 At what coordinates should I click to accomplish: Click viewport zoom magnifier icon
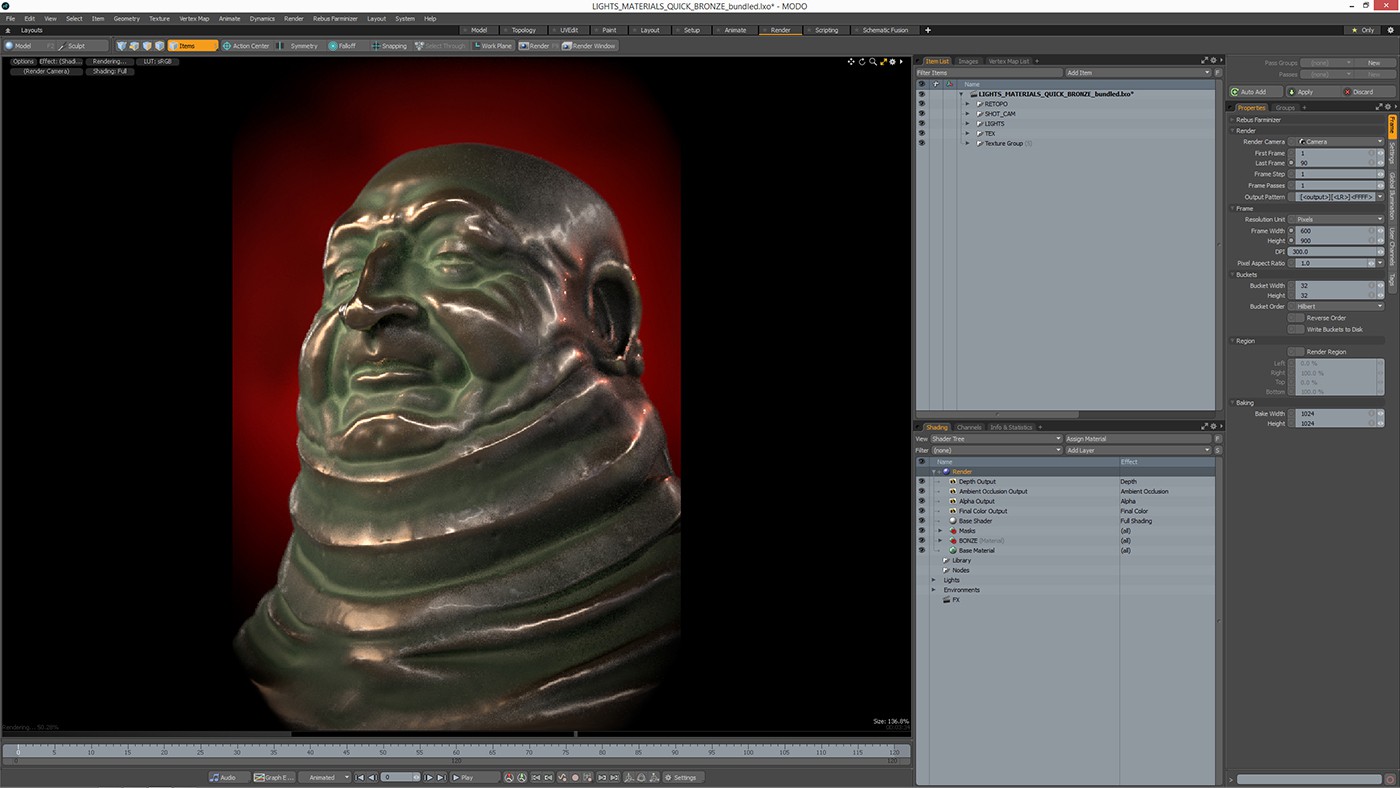[x=873, y=62]
